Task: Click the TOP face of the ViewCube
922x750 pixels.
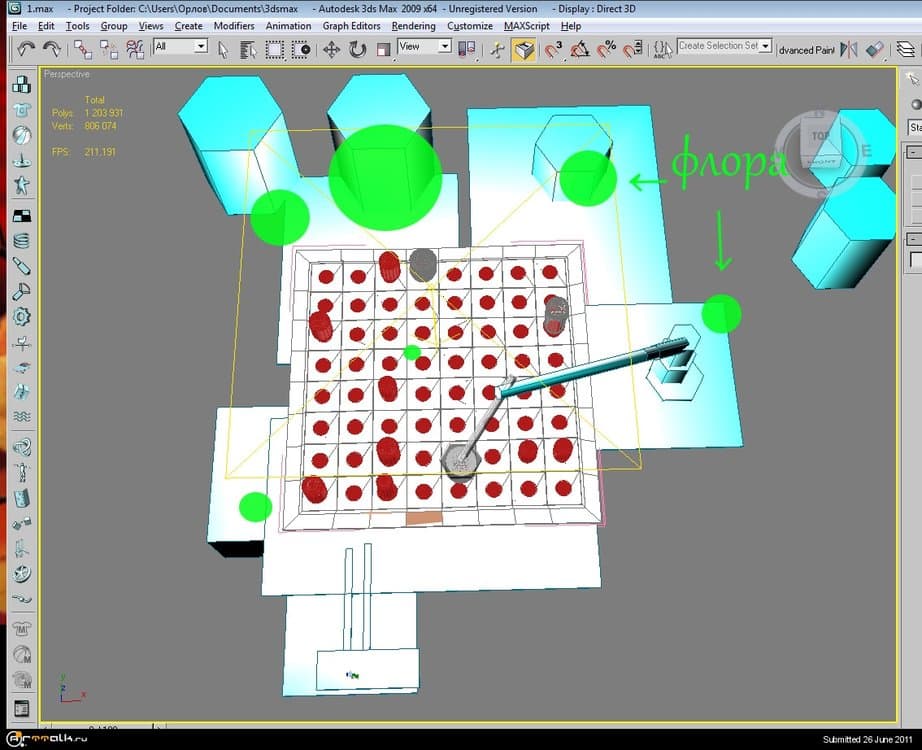Action: tap(818, 134)
